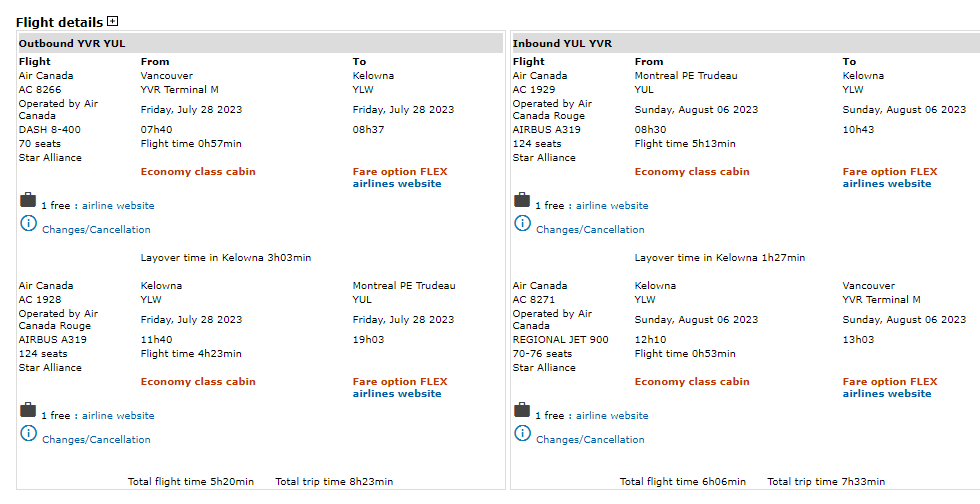Viewport: 980px width, 504px height.
Task: Click baggage icon for outbound AC 1928
Action: coord(28,411)
